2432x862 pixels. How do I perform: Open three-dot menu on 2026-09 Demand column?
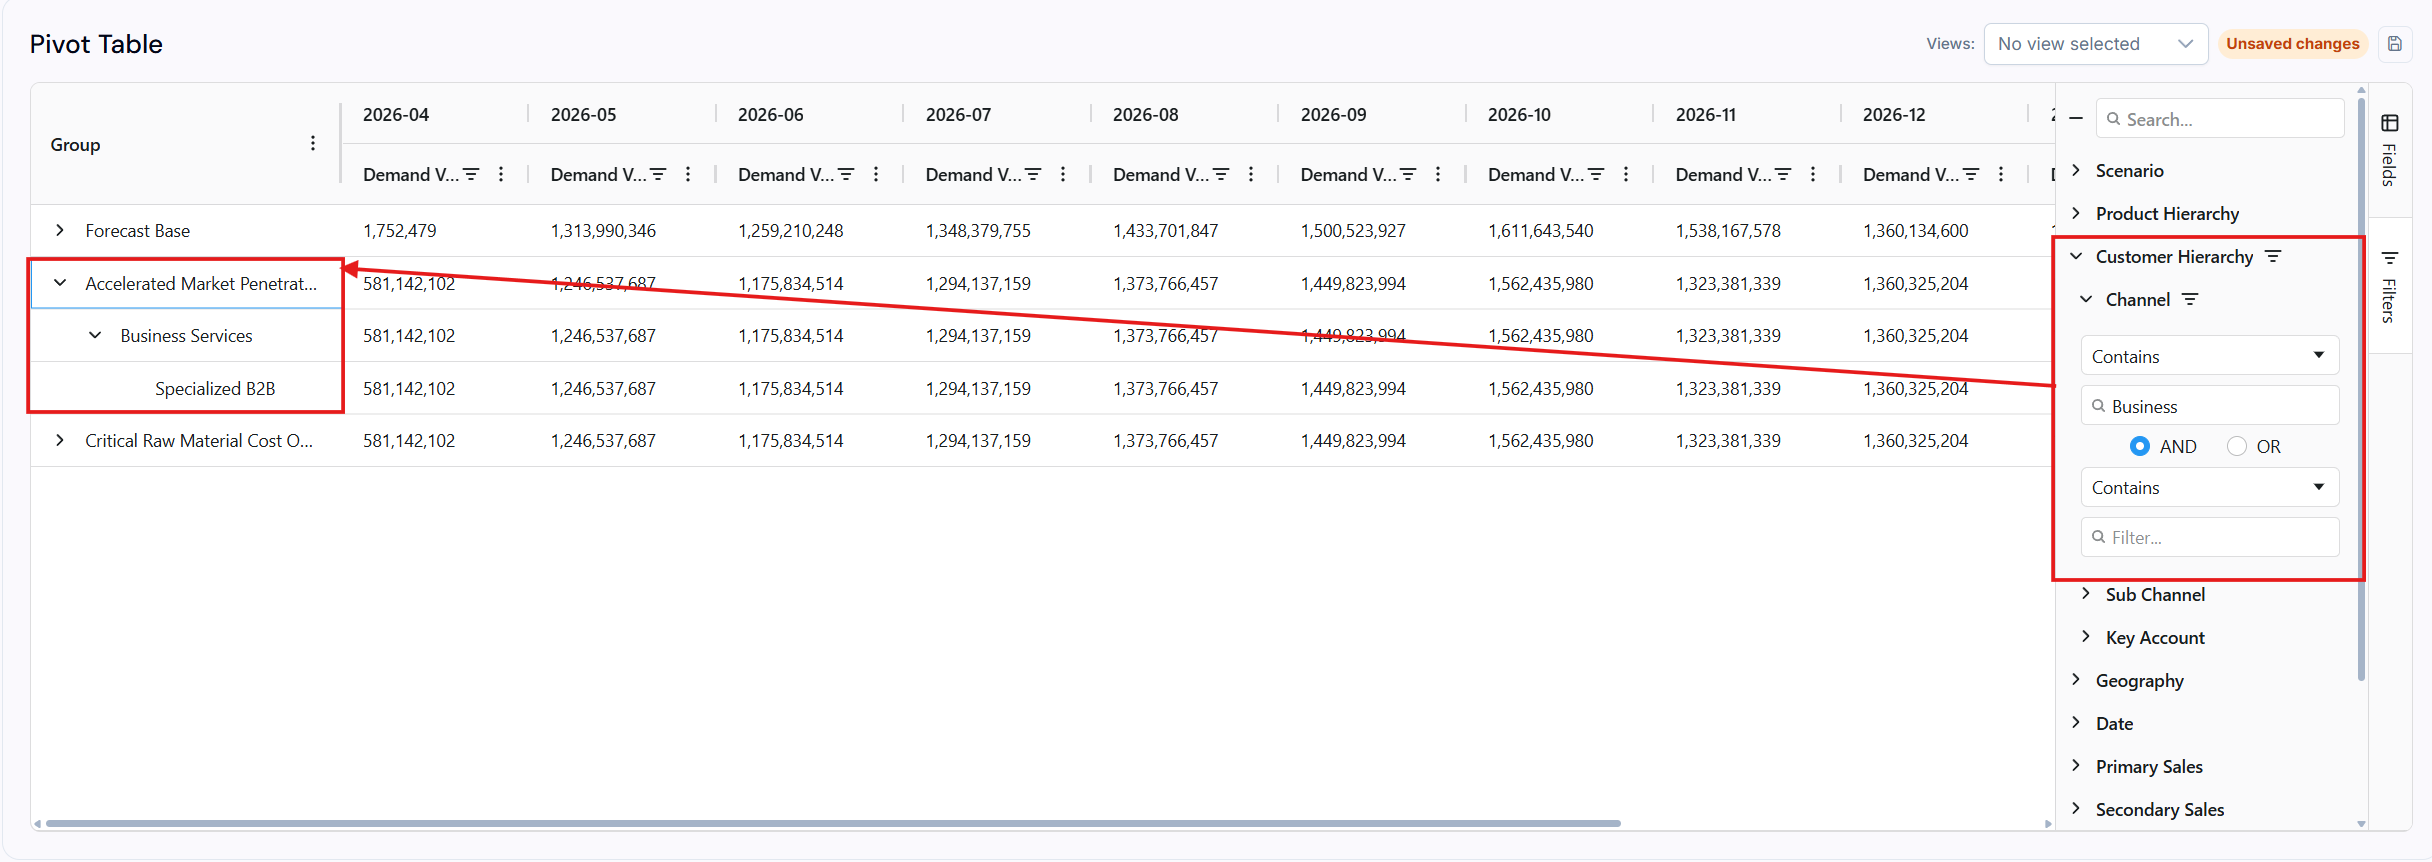[x=1438, y=174]
